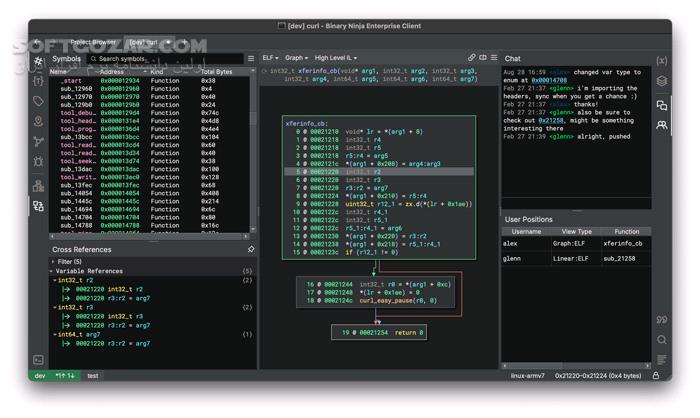Open the Cross References sidebar icon
This screenshot has height=418, width=700.
[x=38, y=206]
